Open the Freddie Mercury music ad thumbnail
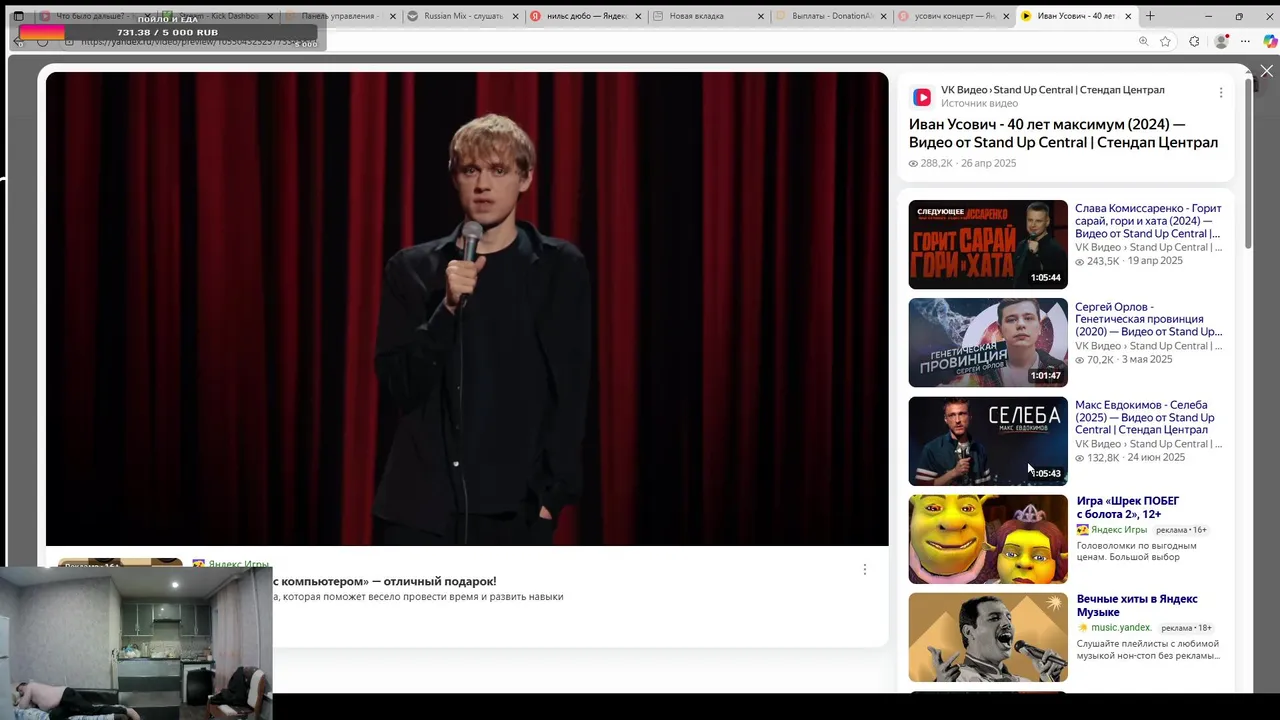 [x=988, y=637]
